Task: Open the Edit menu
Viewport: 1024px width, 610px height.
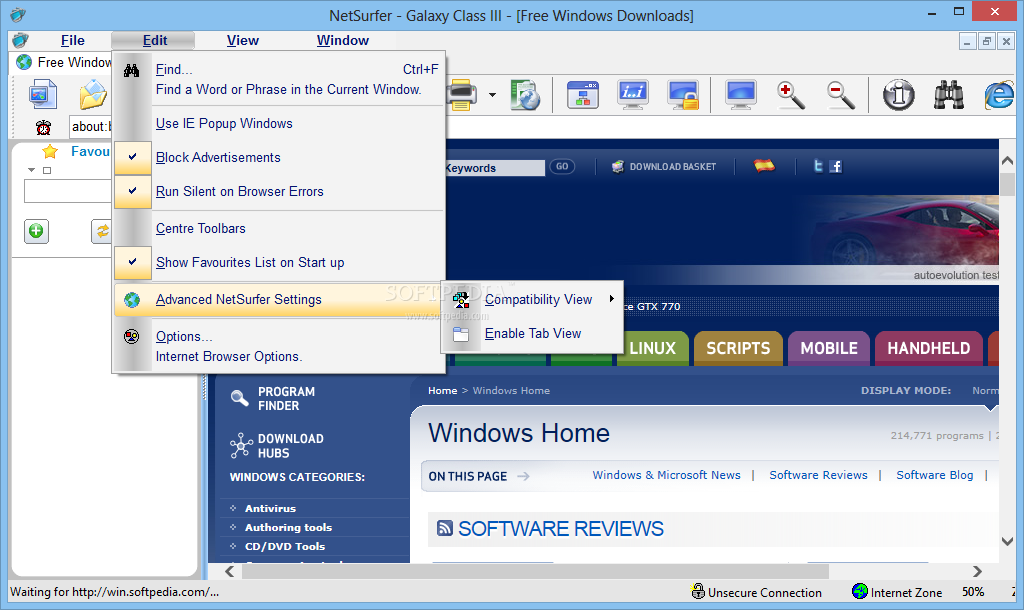Action: pos(155,40)
